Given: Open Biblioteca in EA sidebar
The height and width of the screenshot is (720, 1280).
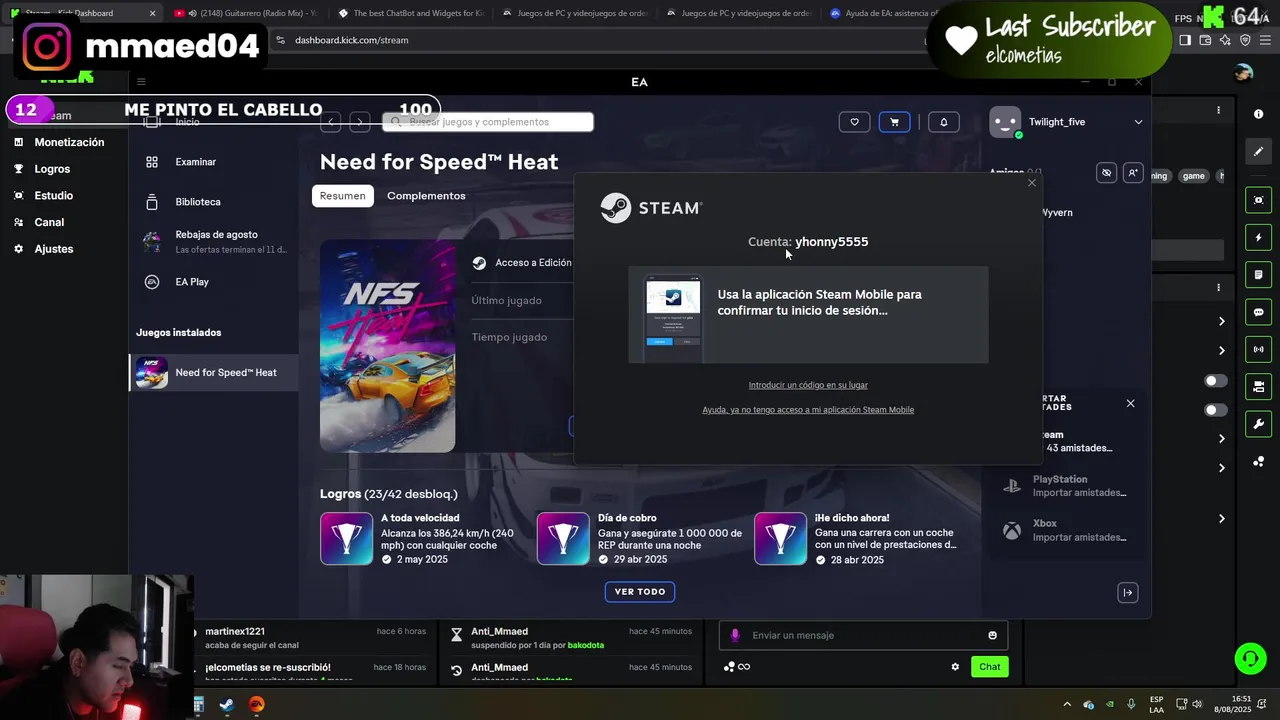Looking at the screenshot, I should (x=197, y=202).
